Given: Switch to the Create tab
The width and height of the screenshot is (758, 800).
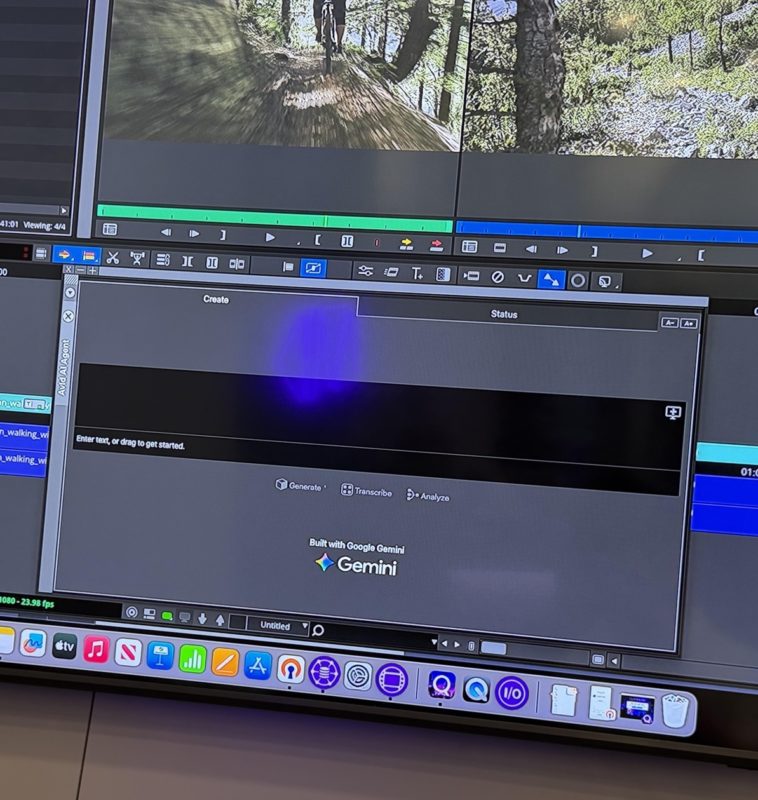Looking at the screenshot, I should click(216, 299).
